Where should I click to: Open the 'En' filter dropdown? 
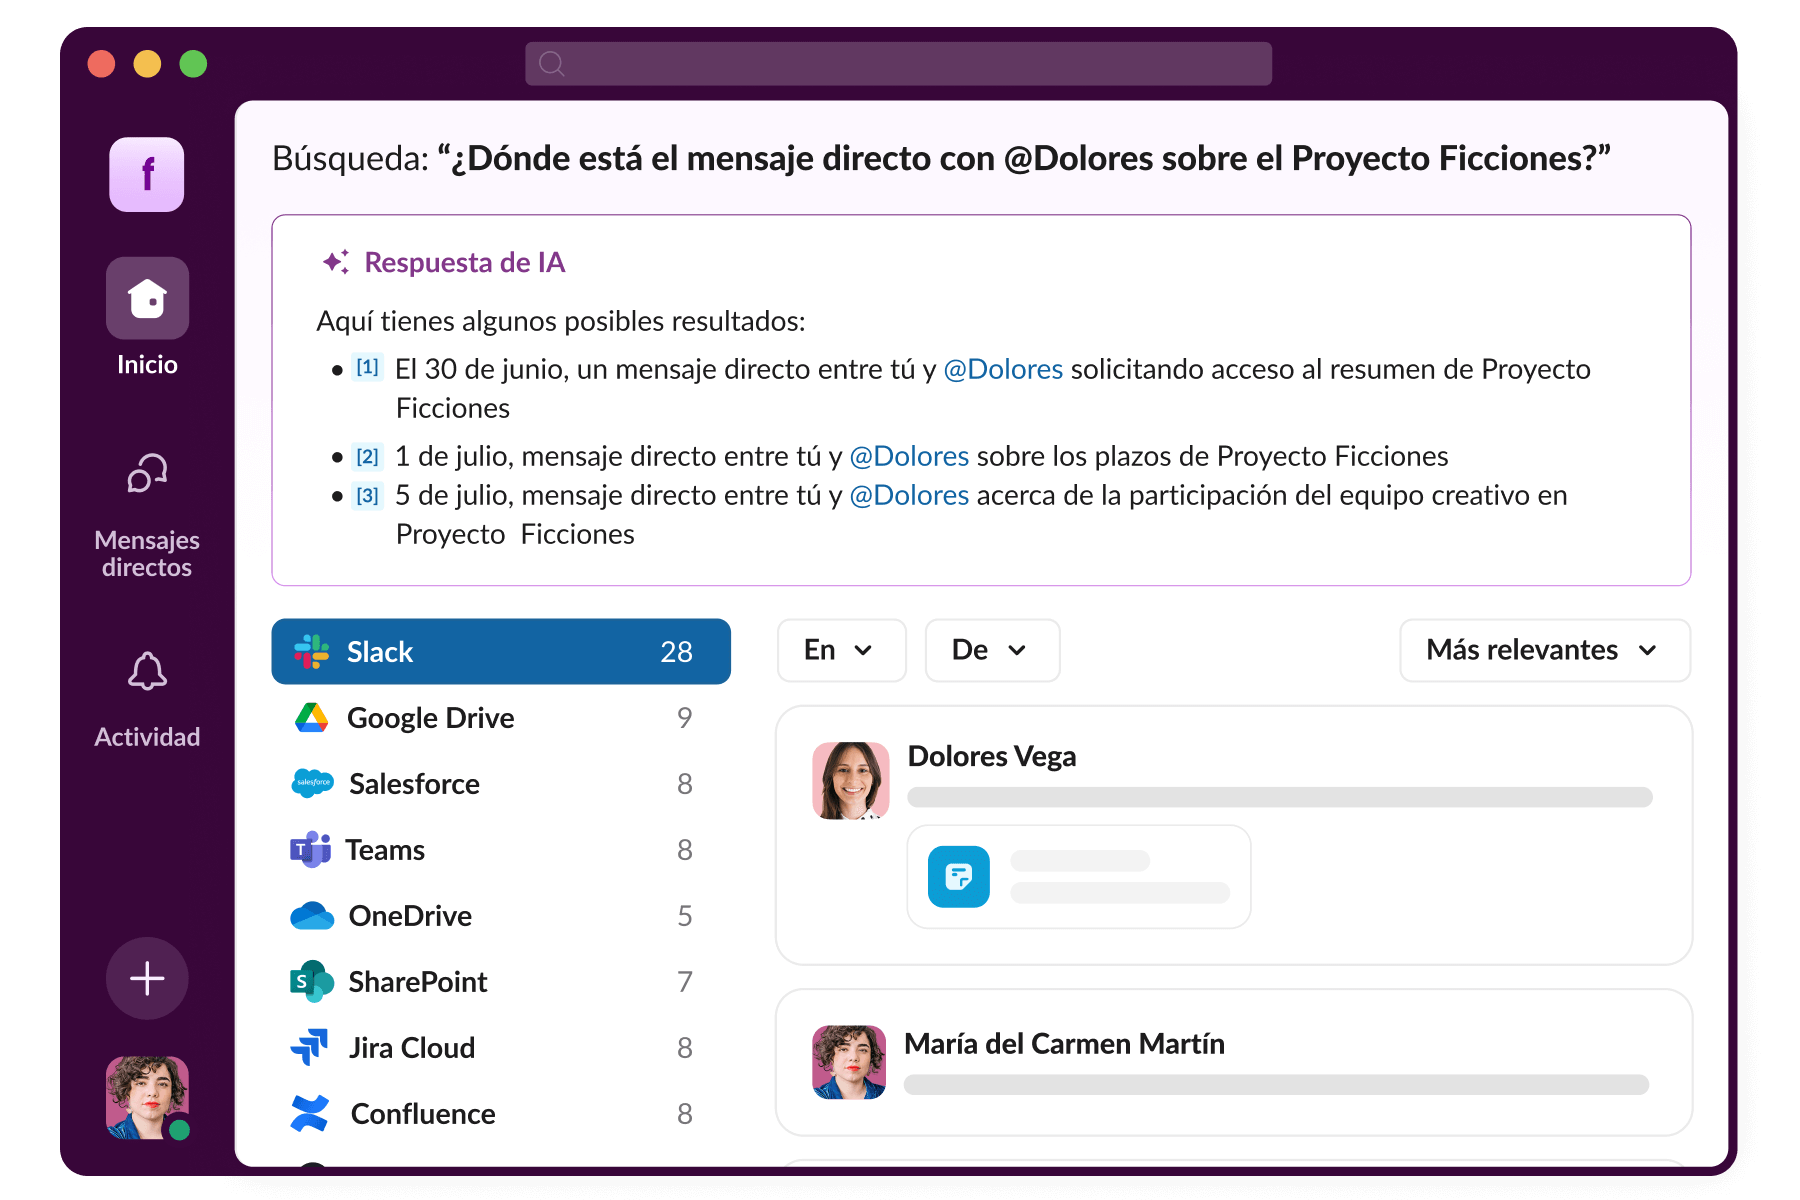(x=841, y=650)
